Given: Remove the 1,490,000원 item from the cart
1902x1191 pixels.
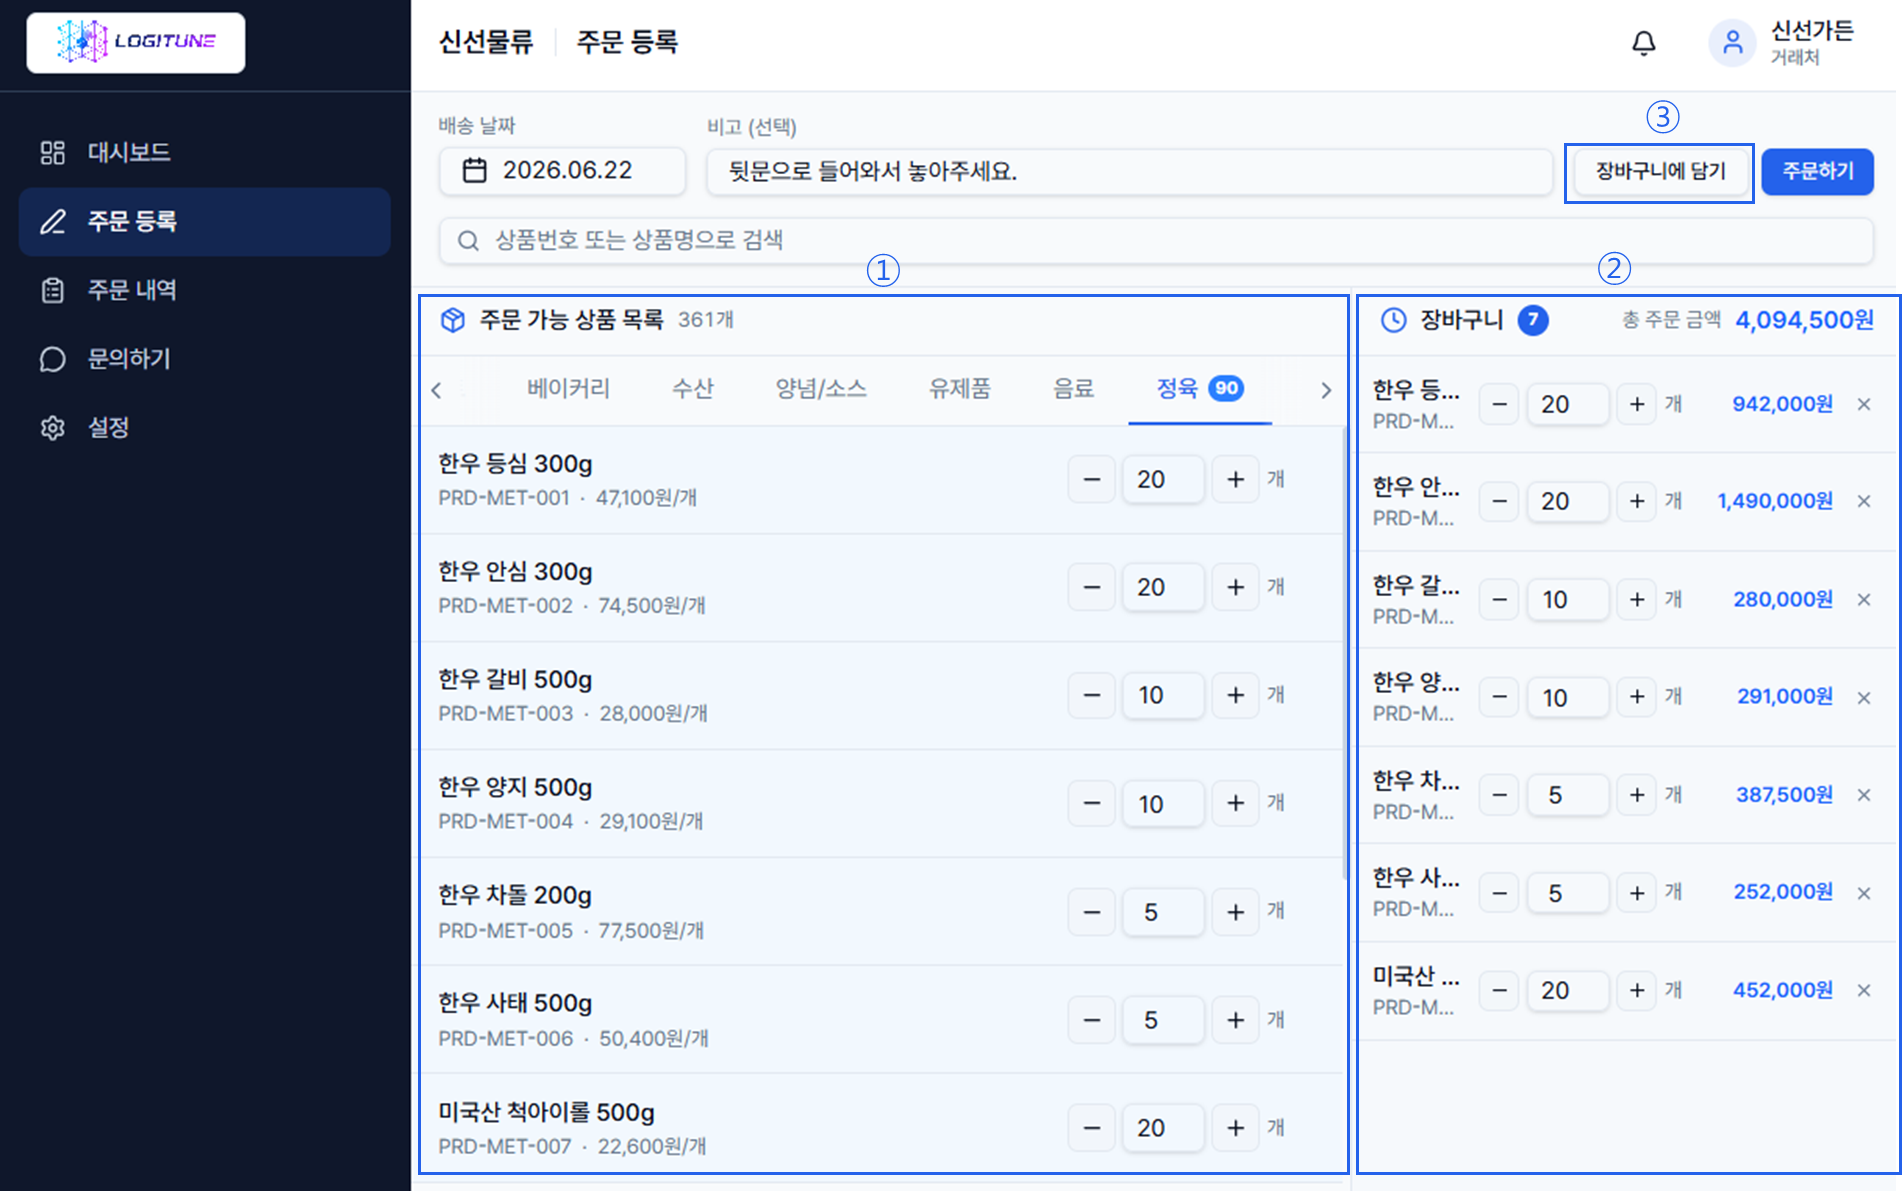Looking at the screenshot, I should (1864, 501).
